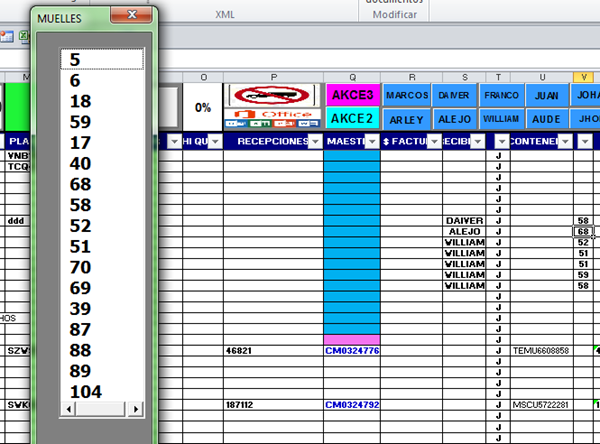Click the FRANCO button

(x=501, y=95)
